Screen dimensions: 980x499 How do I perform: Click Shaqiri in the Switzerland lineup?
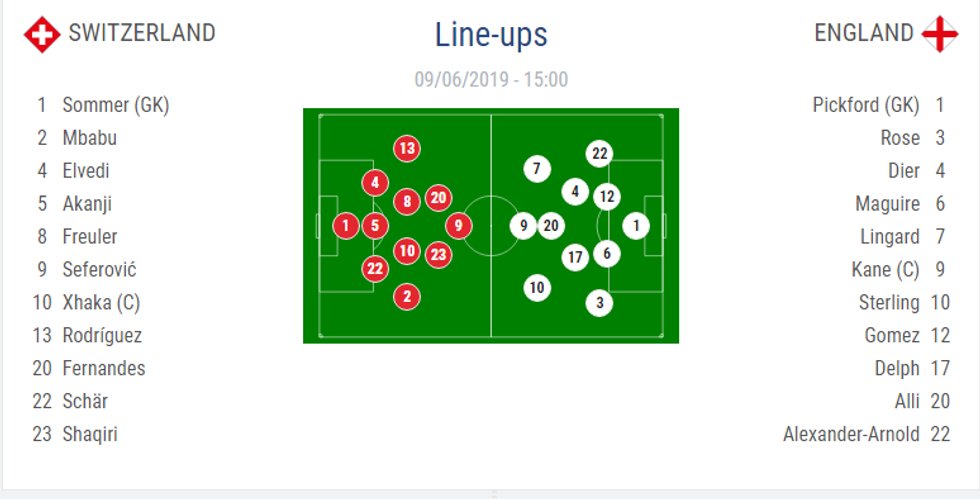coord(90,434)
